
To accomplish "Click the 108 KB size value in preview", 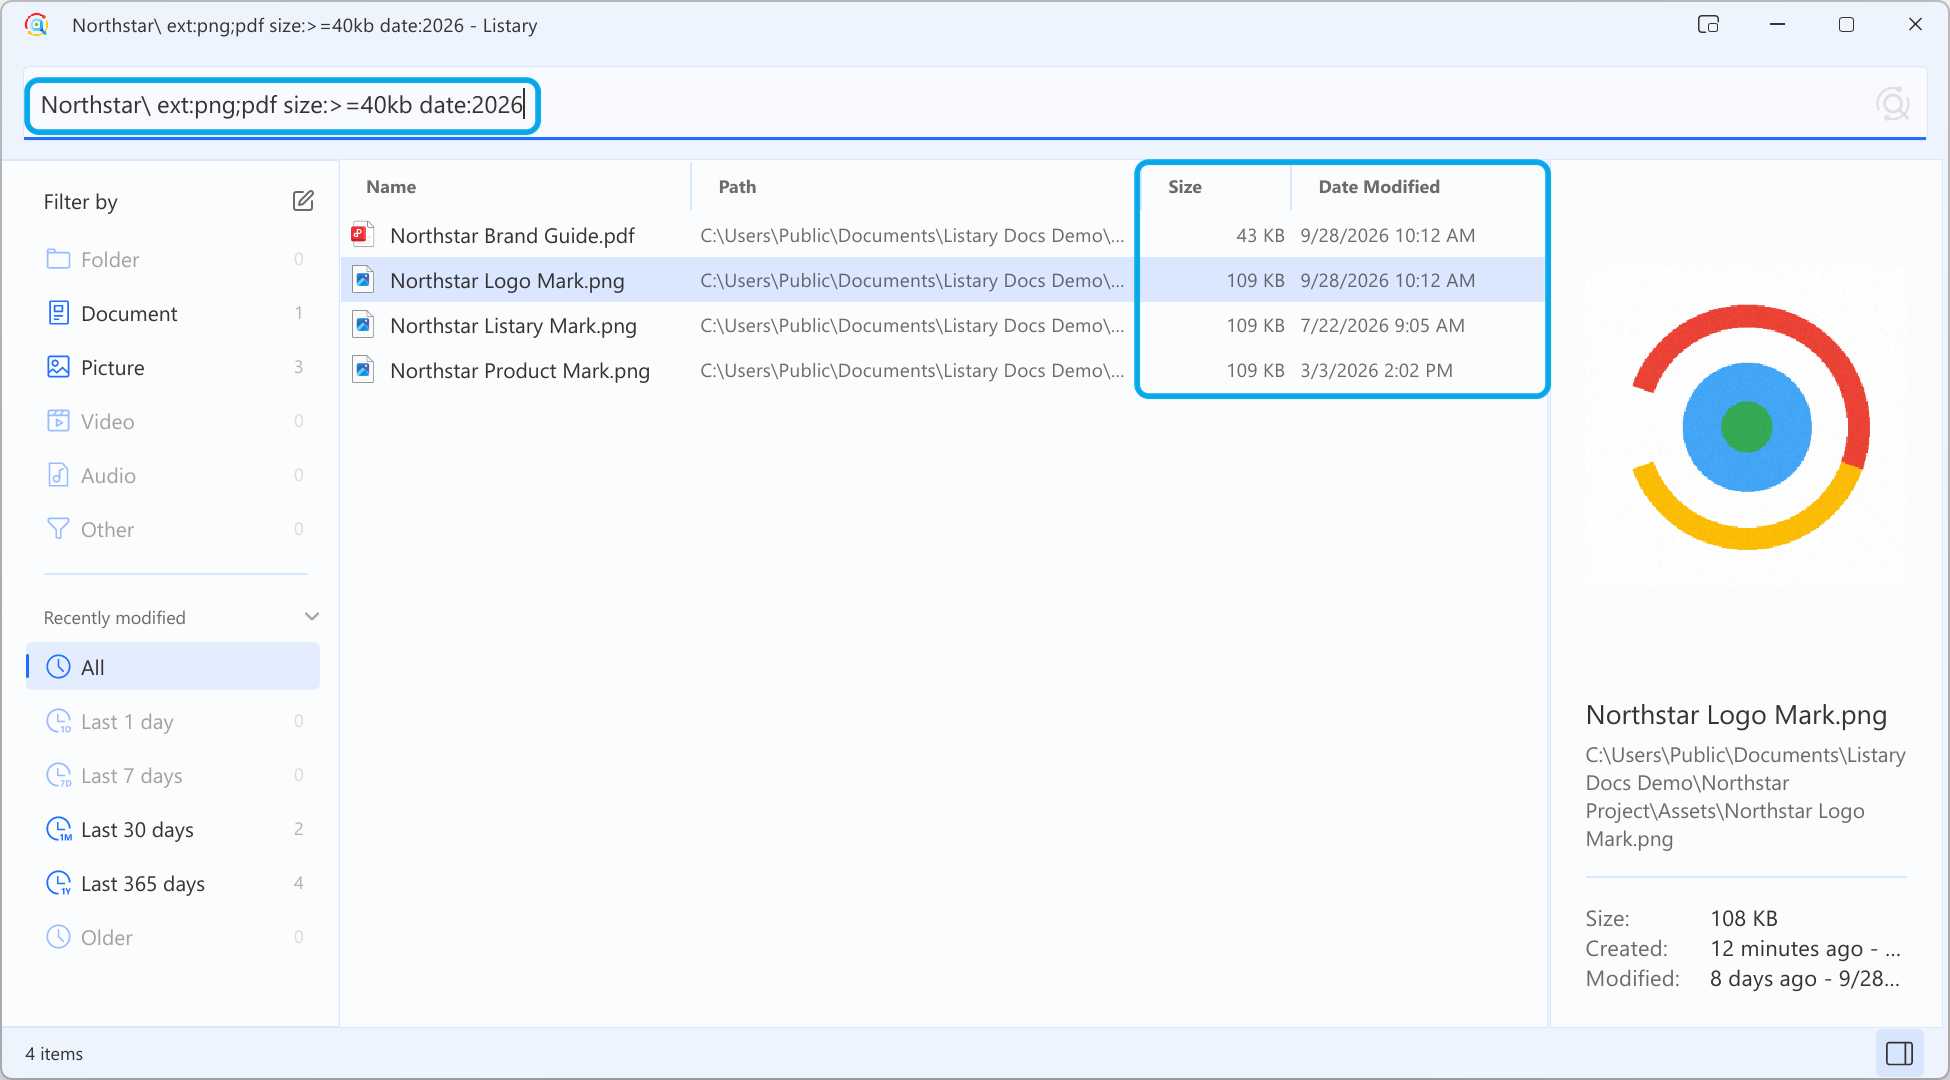I will coord(1744,918).
